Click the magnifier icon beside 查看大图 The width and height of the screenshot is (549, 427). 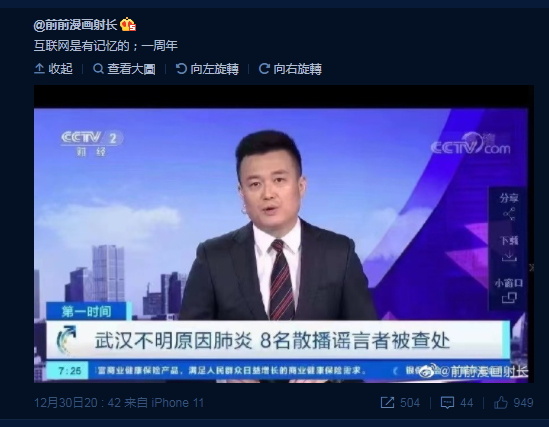[x=98, y=69]
